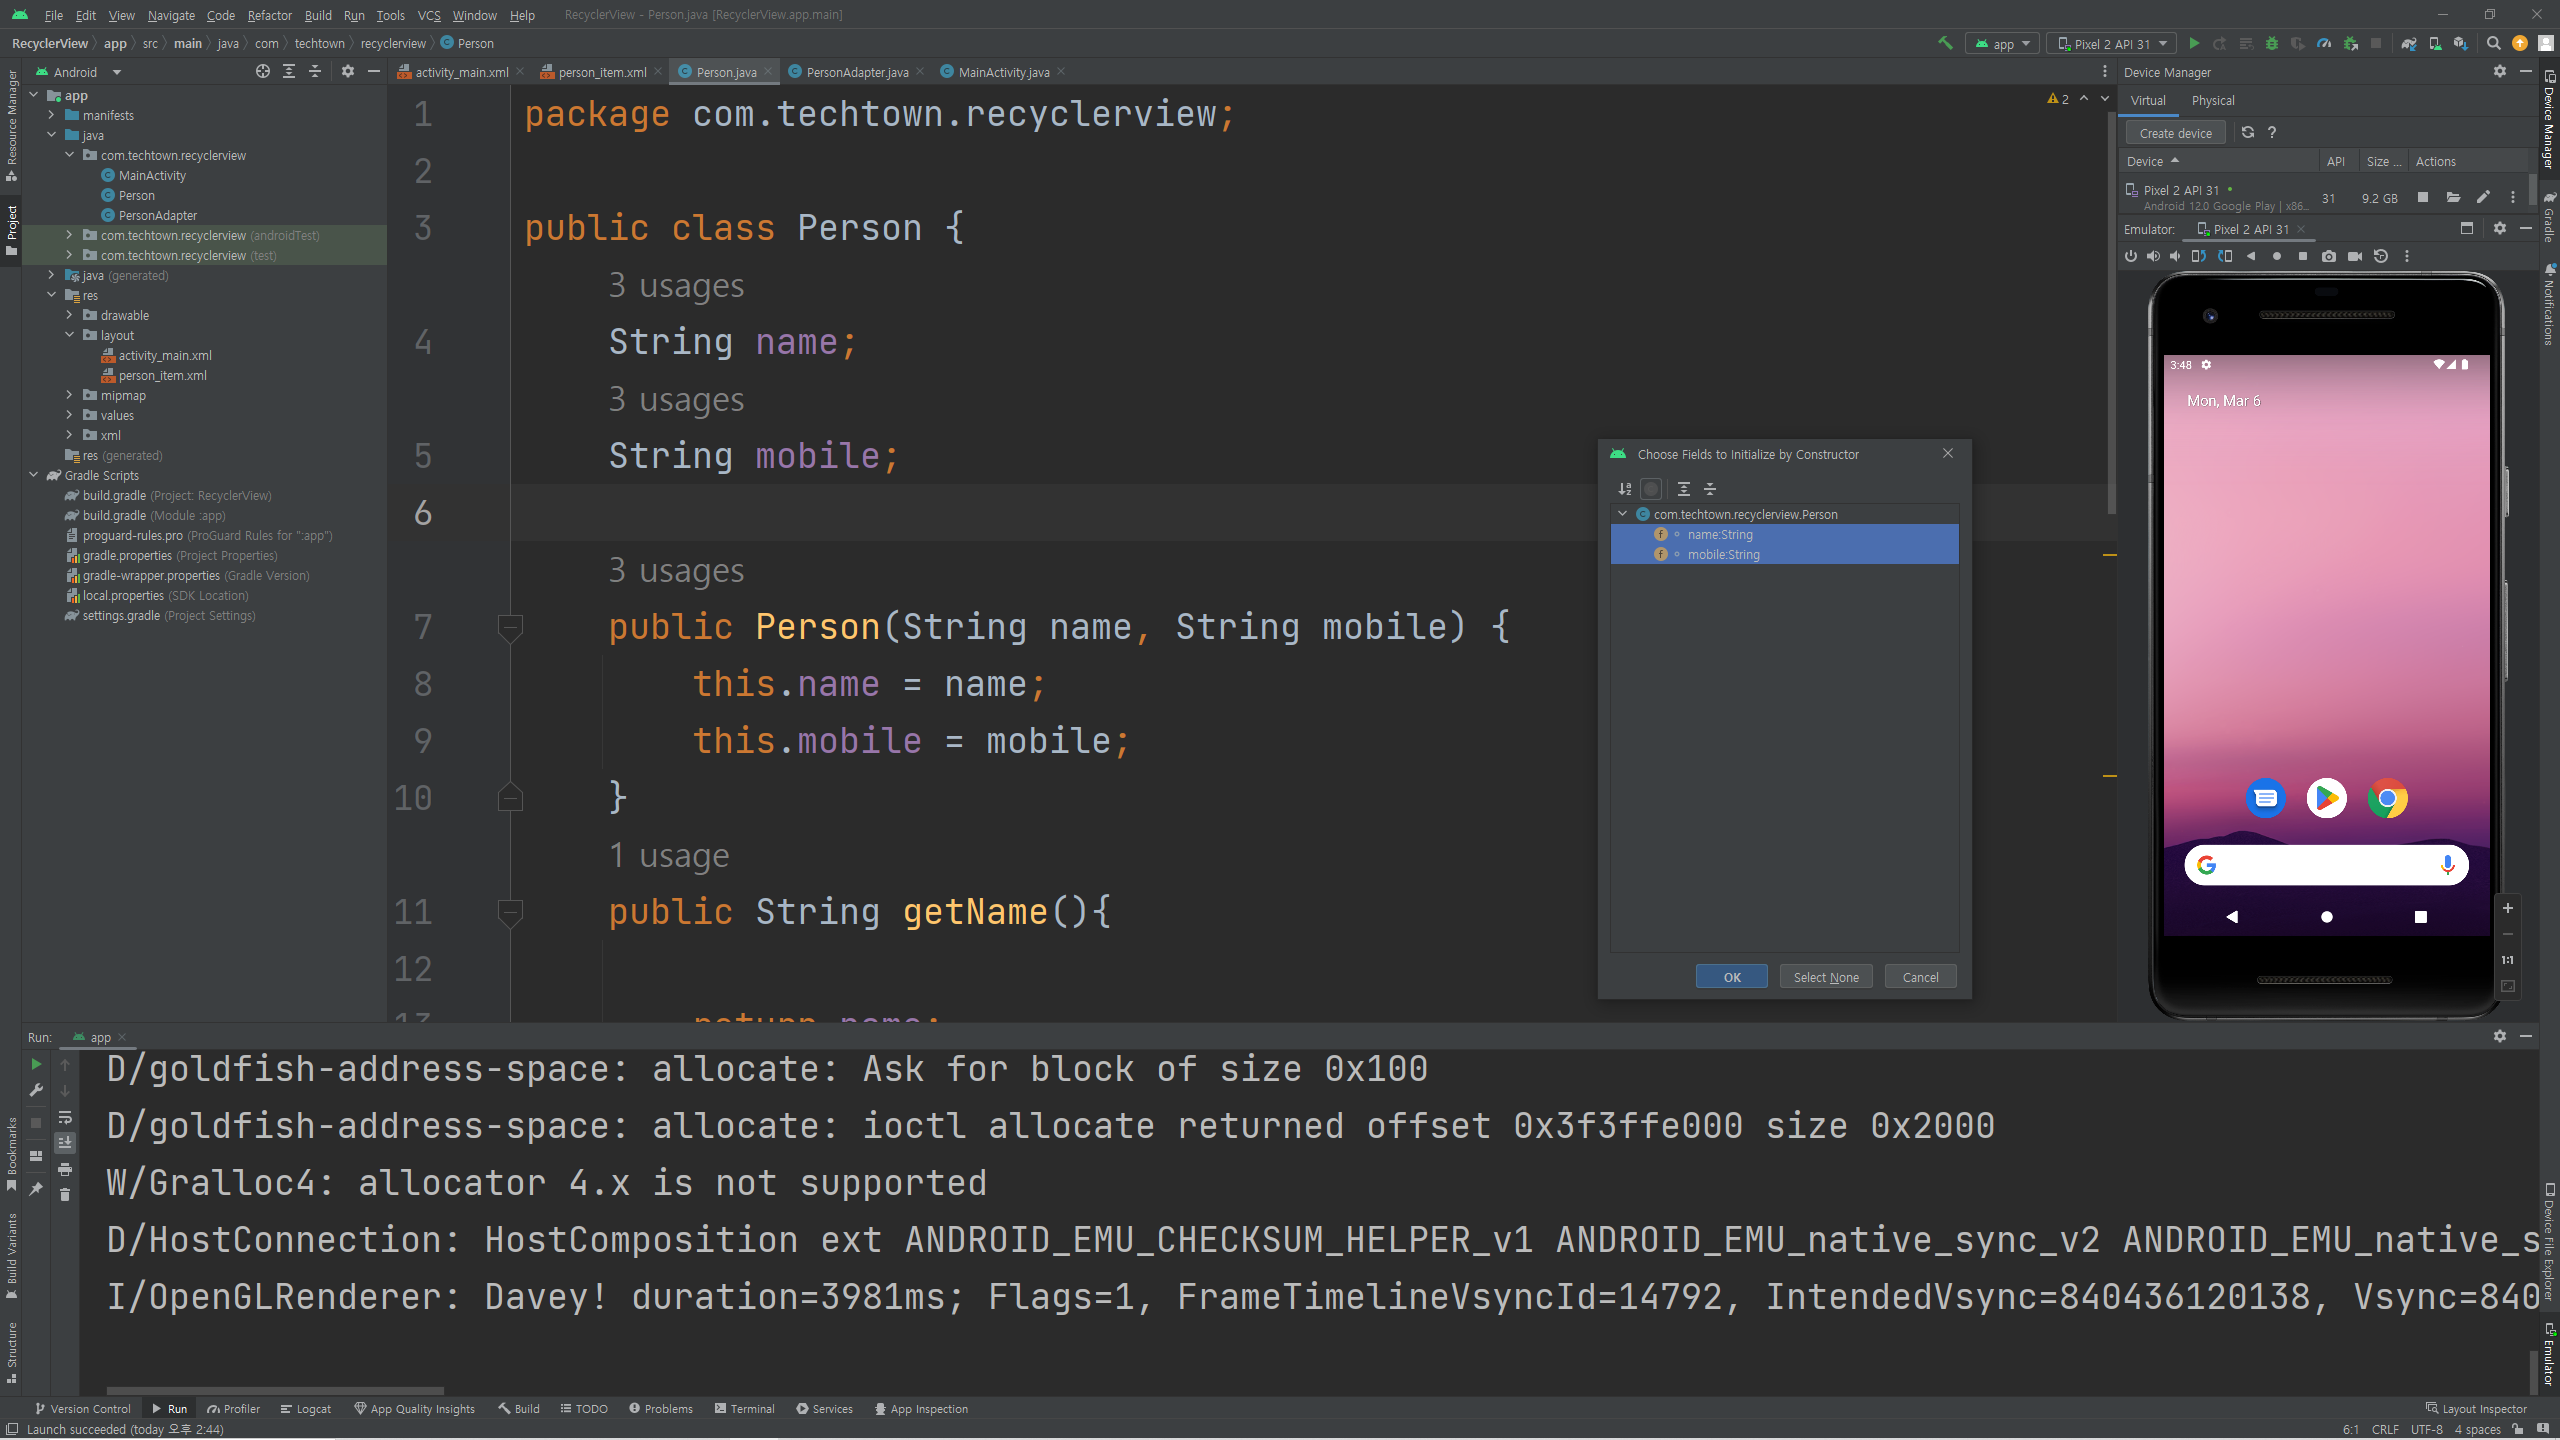Click the Make Project hammer icon
Image resolution: width=2560 pixels, height=1440 pixels.
tap(1945, 43)
